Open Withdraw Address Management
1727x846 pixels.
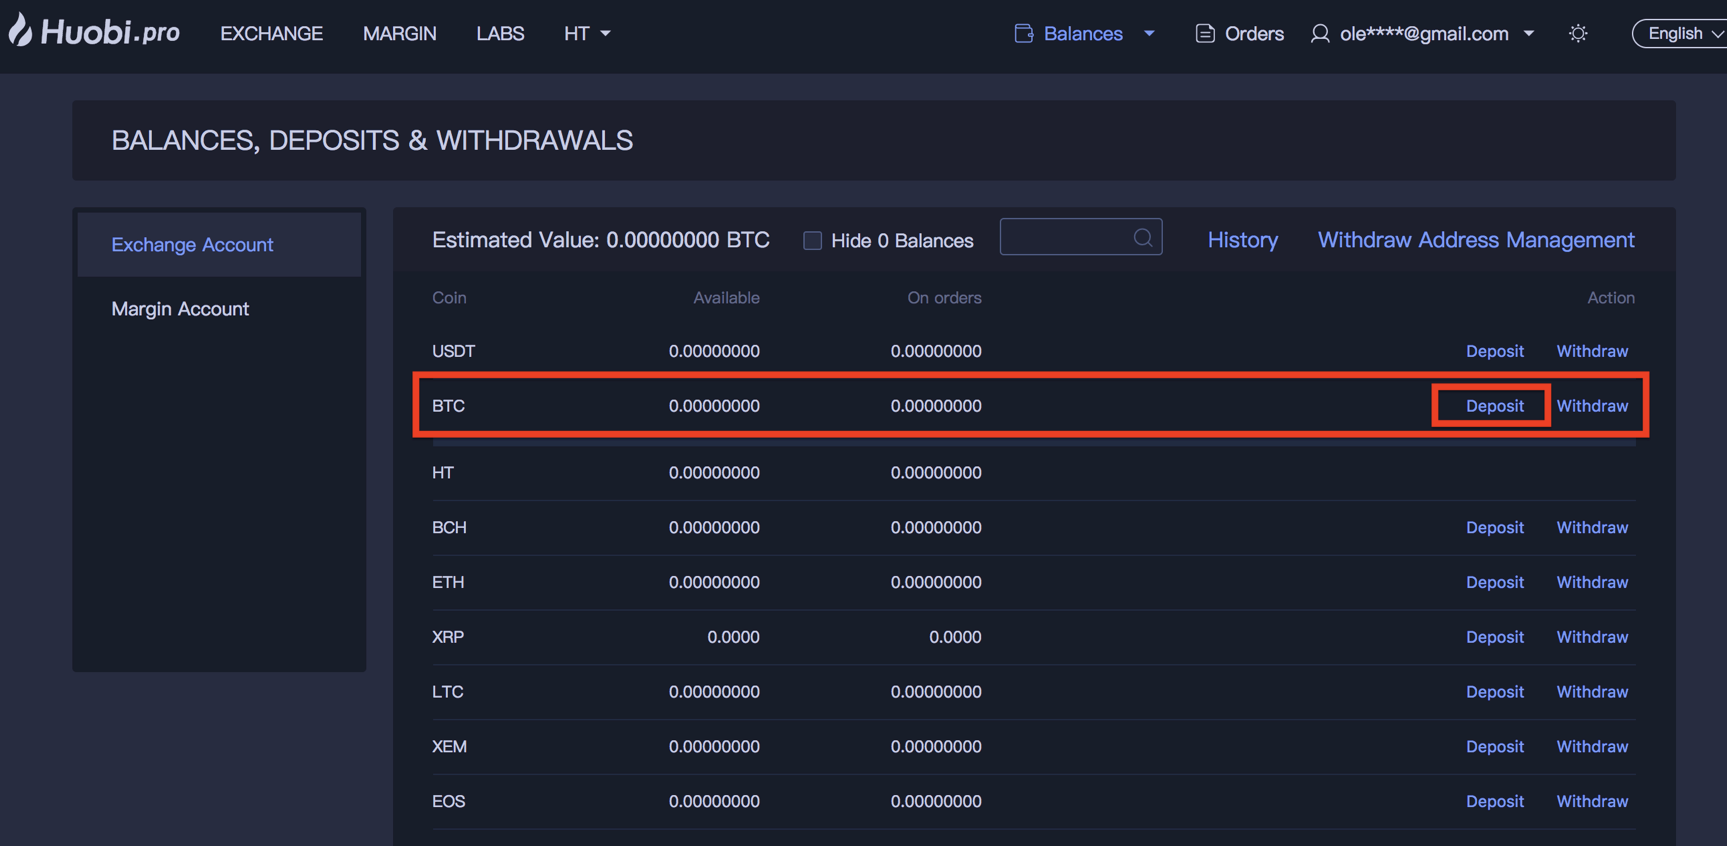click(1476, 240)
